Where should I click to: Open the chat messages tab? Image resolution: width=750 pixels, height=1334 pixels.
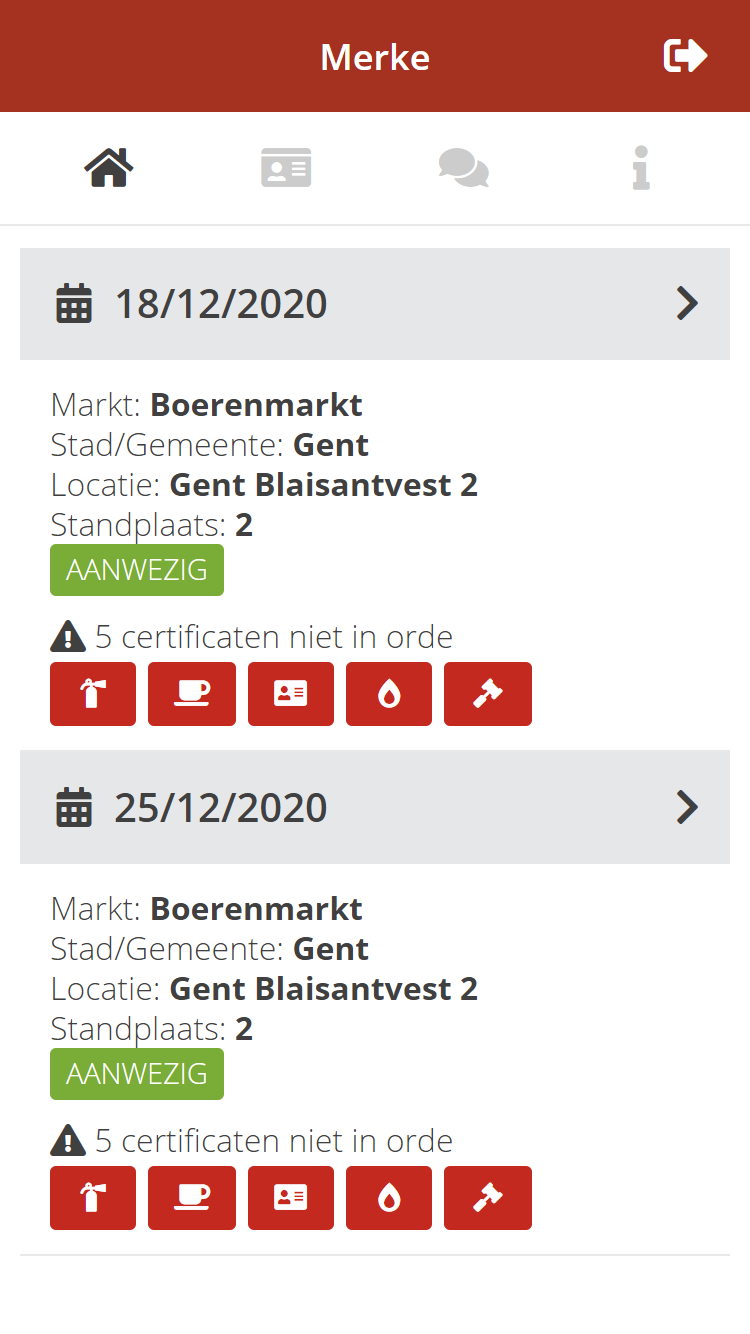[x=463, y=168]
